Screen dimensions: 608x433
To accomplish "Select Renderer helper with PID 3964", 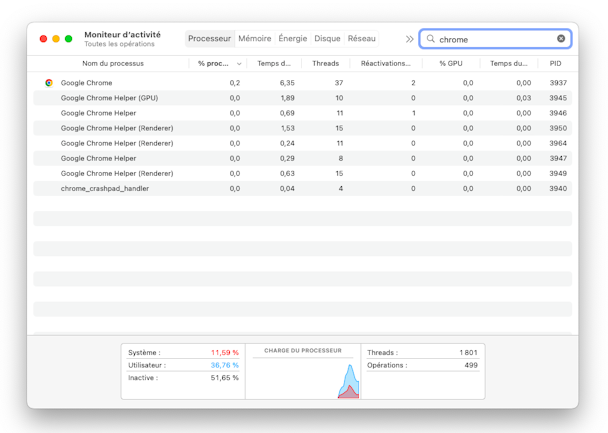I will point(302,143).
